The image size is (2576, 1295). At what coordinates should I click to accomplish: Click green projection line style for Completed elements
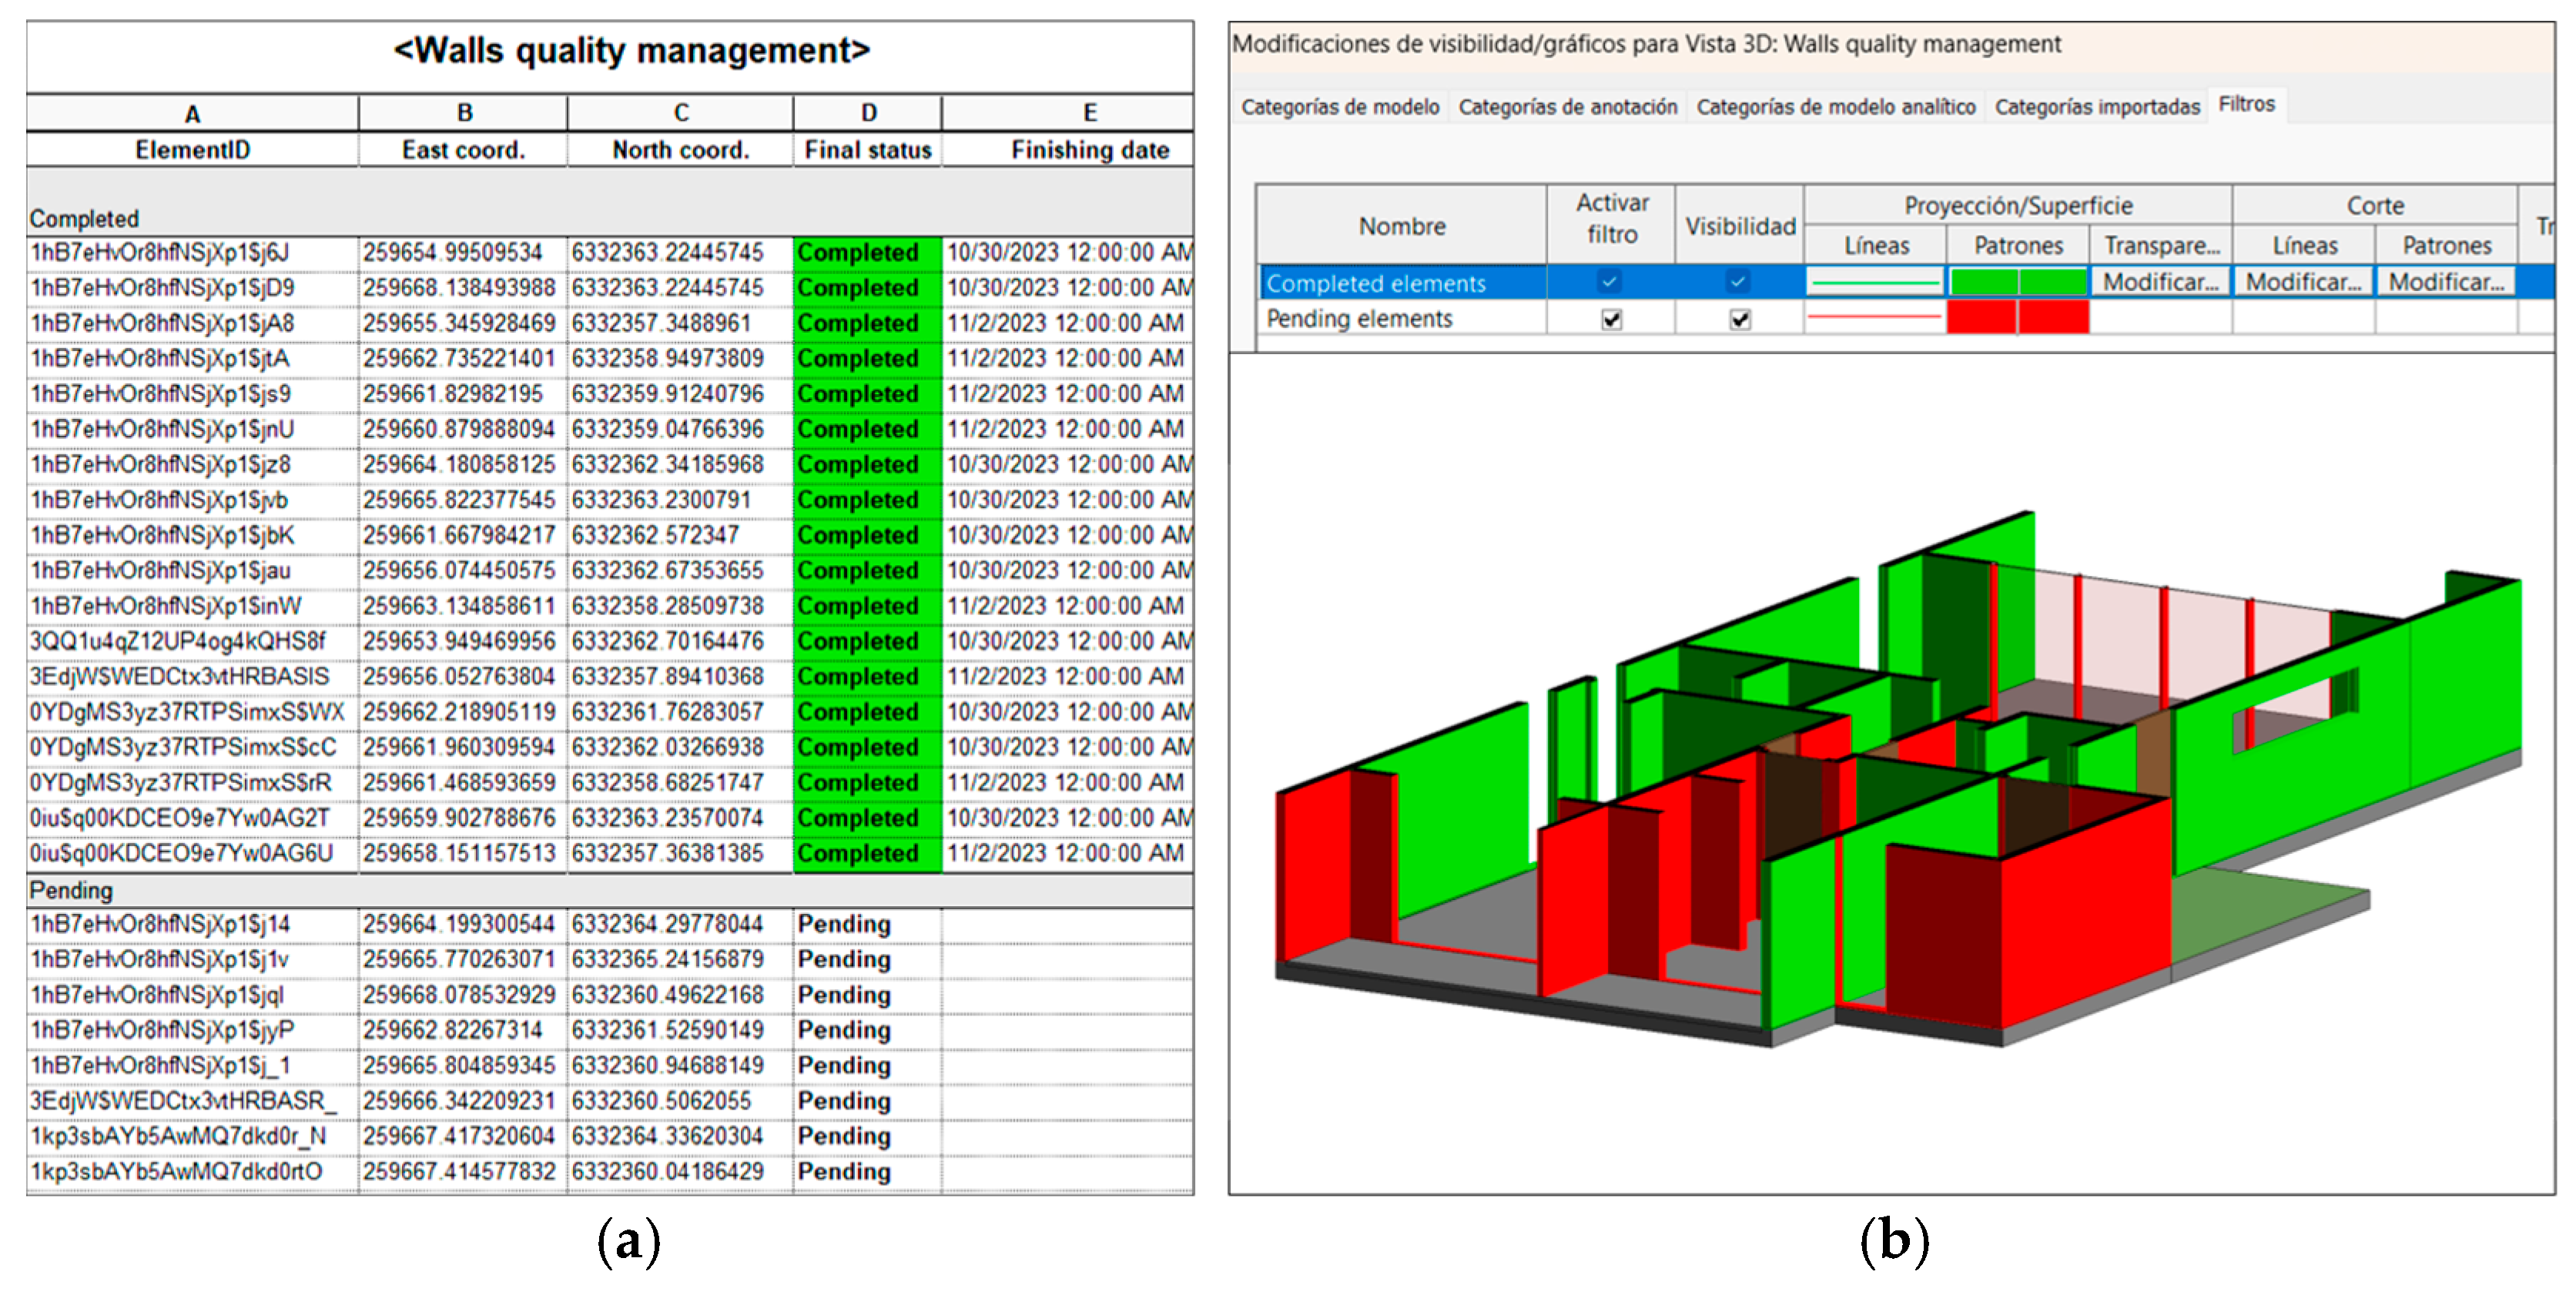click(1875, 283)
